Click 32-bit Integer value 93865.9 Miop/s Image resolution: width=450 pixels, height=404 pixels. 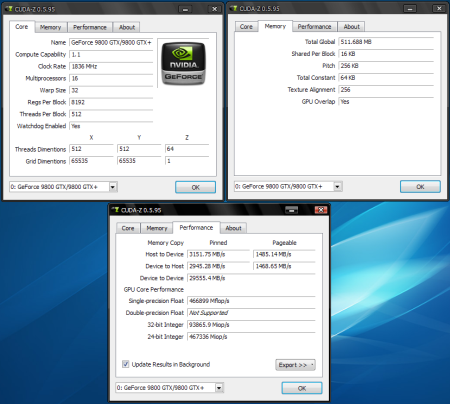(251, 325)
